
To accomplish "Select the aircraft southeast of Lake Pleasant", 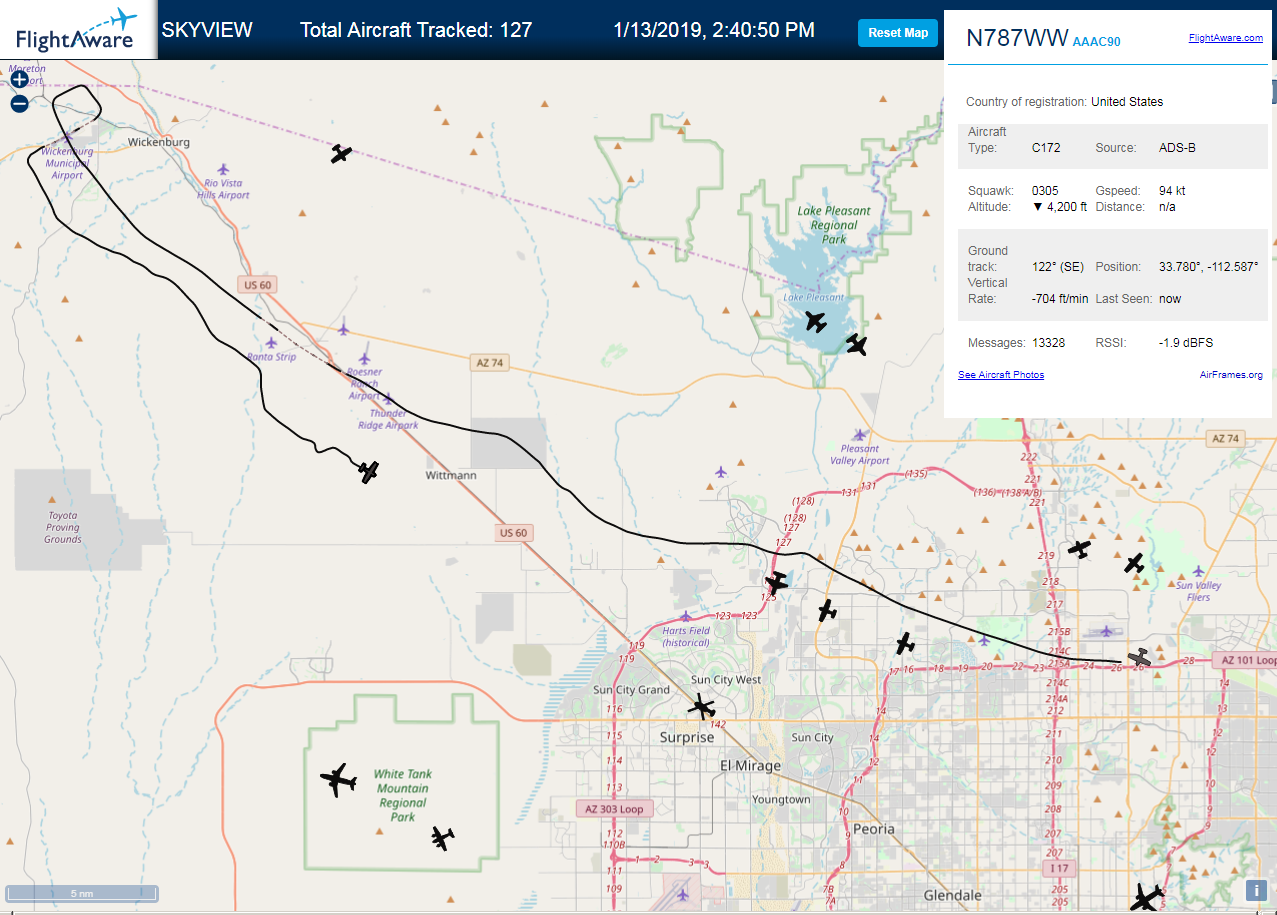I will [x=856, y=345].
